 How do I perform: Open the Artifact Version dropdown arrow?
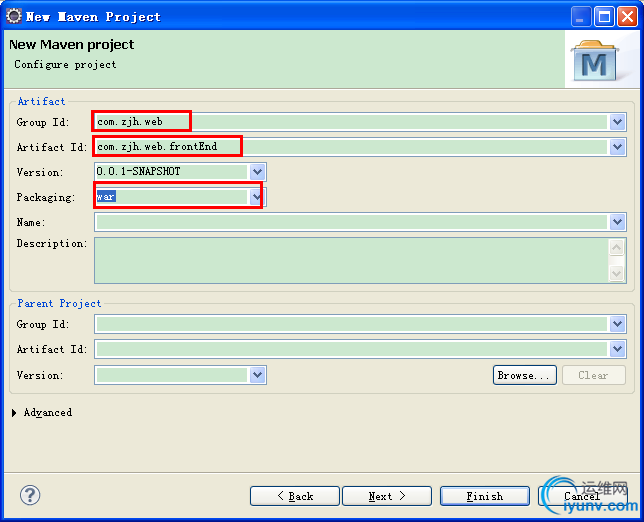coord(257,172)
